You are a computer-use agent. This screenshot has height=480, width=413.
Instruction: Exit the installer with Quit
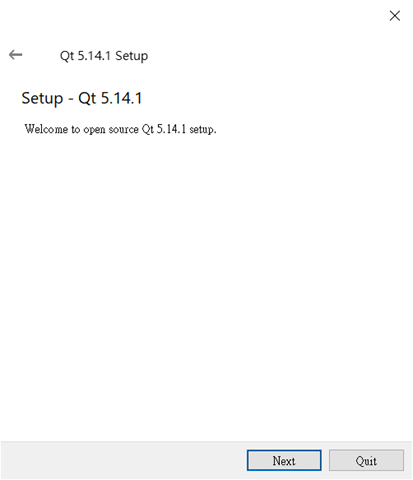coord(366,460)
